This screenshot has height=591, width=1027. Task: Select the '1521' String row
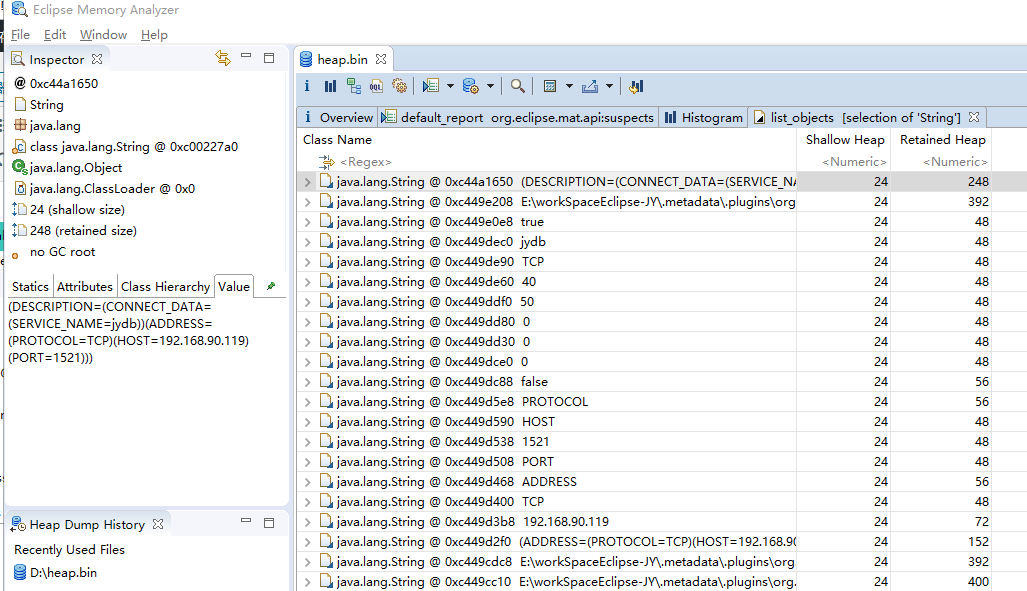pos(645,442)
